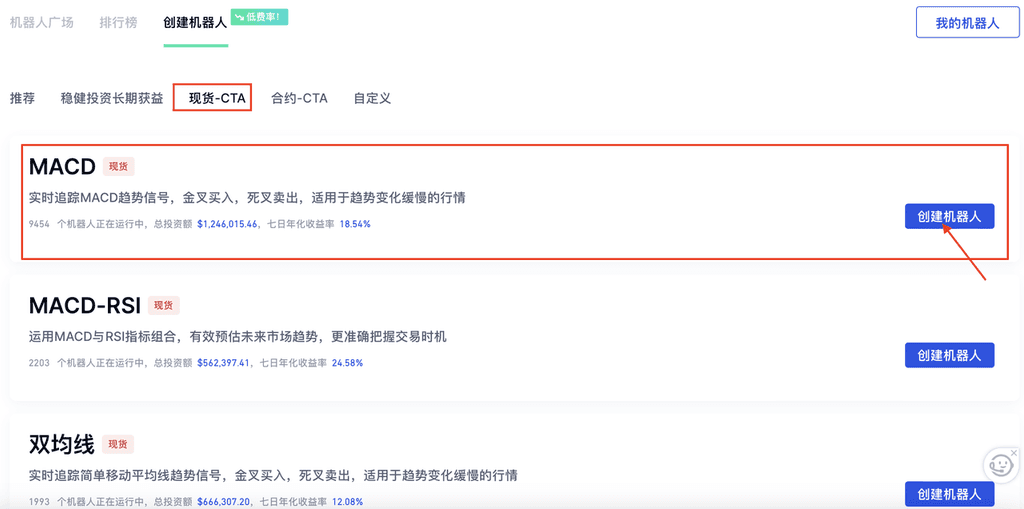Create a robot with the MACD strategy
Viewport: 1024px width, 509px height.
pyautogui.click(x=949, y=216)
